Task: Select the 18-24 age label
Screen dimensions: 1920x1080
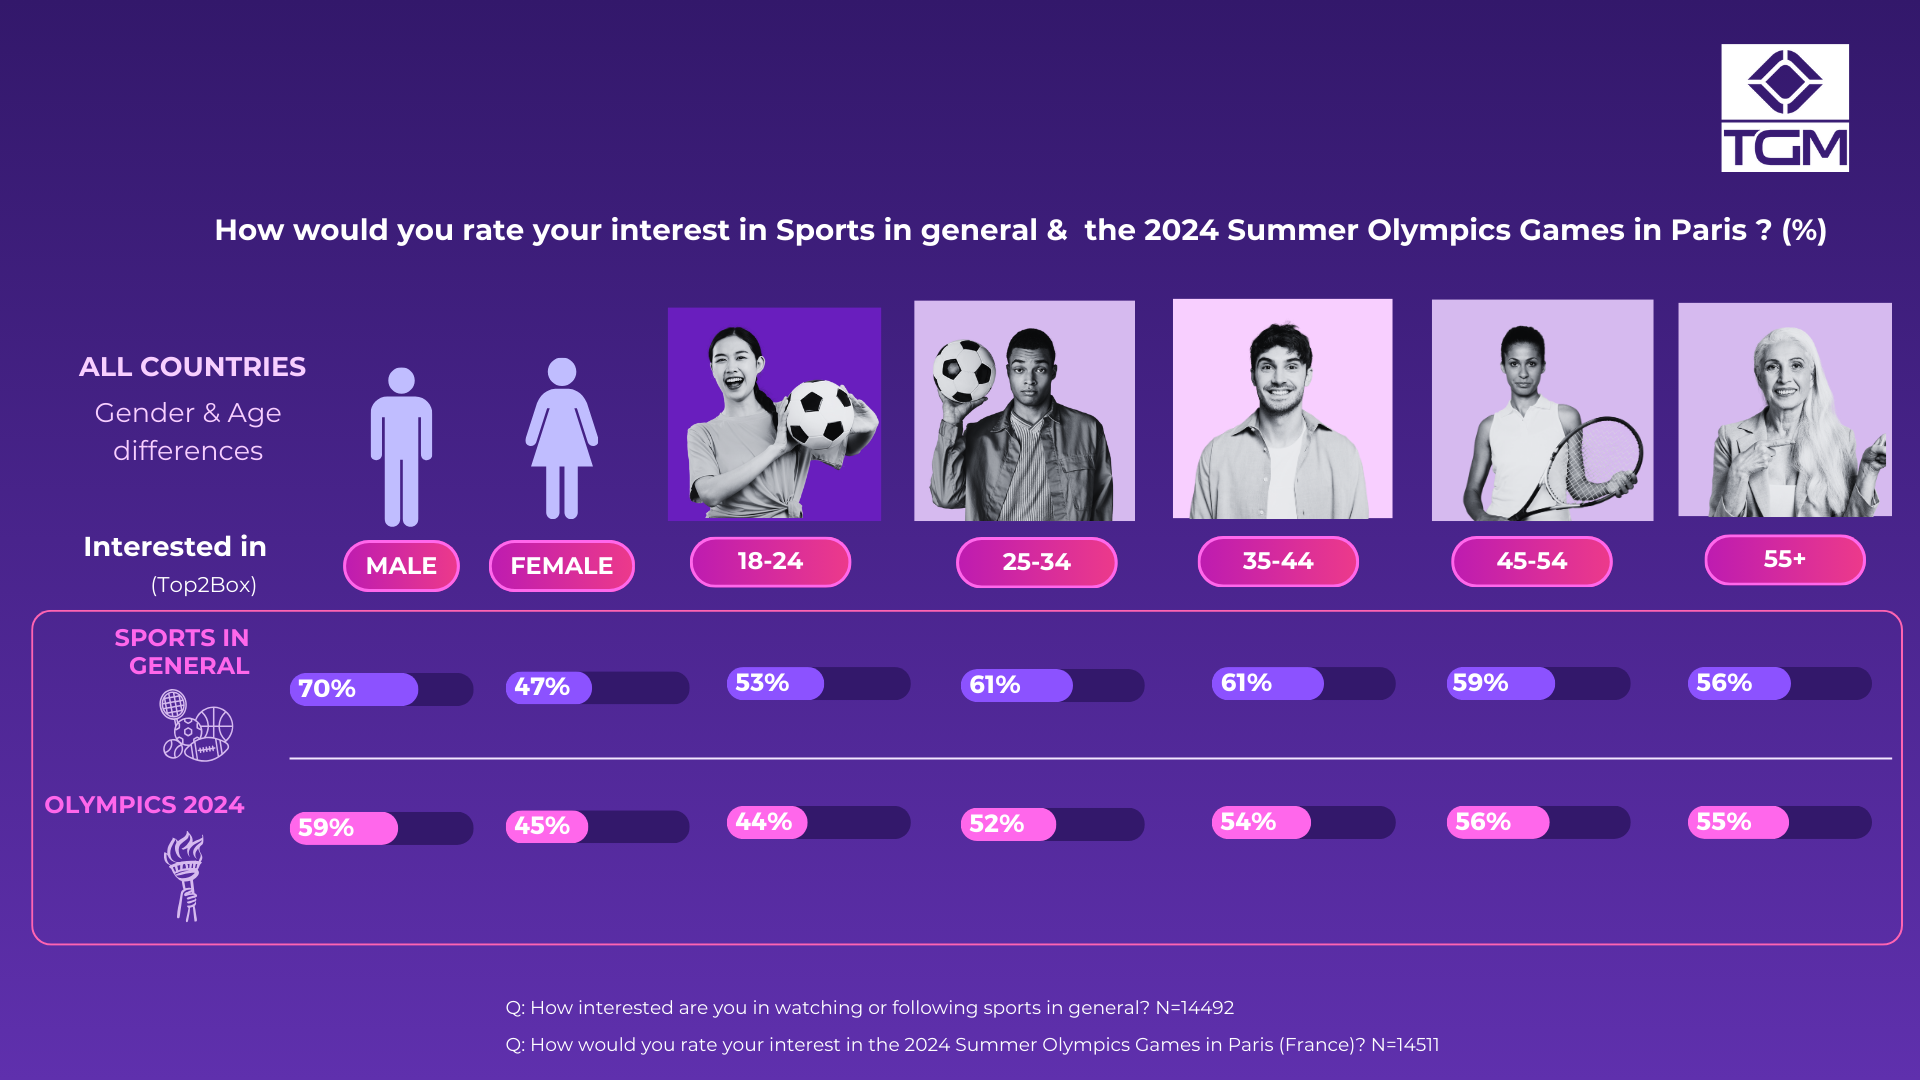Action: (770, 562)
